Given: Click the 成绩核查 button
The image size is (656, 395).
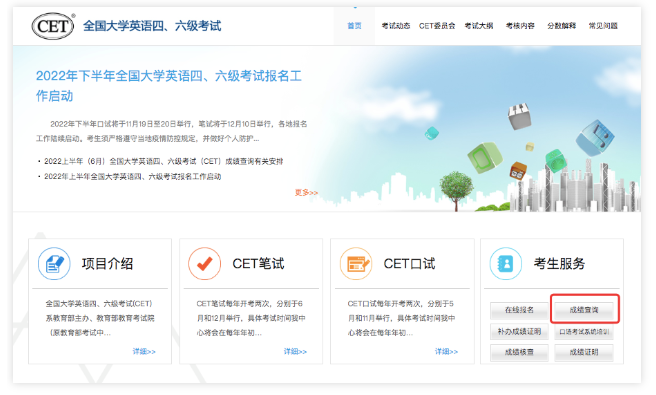Looking at the screenshot, I should tap(519, 352).
